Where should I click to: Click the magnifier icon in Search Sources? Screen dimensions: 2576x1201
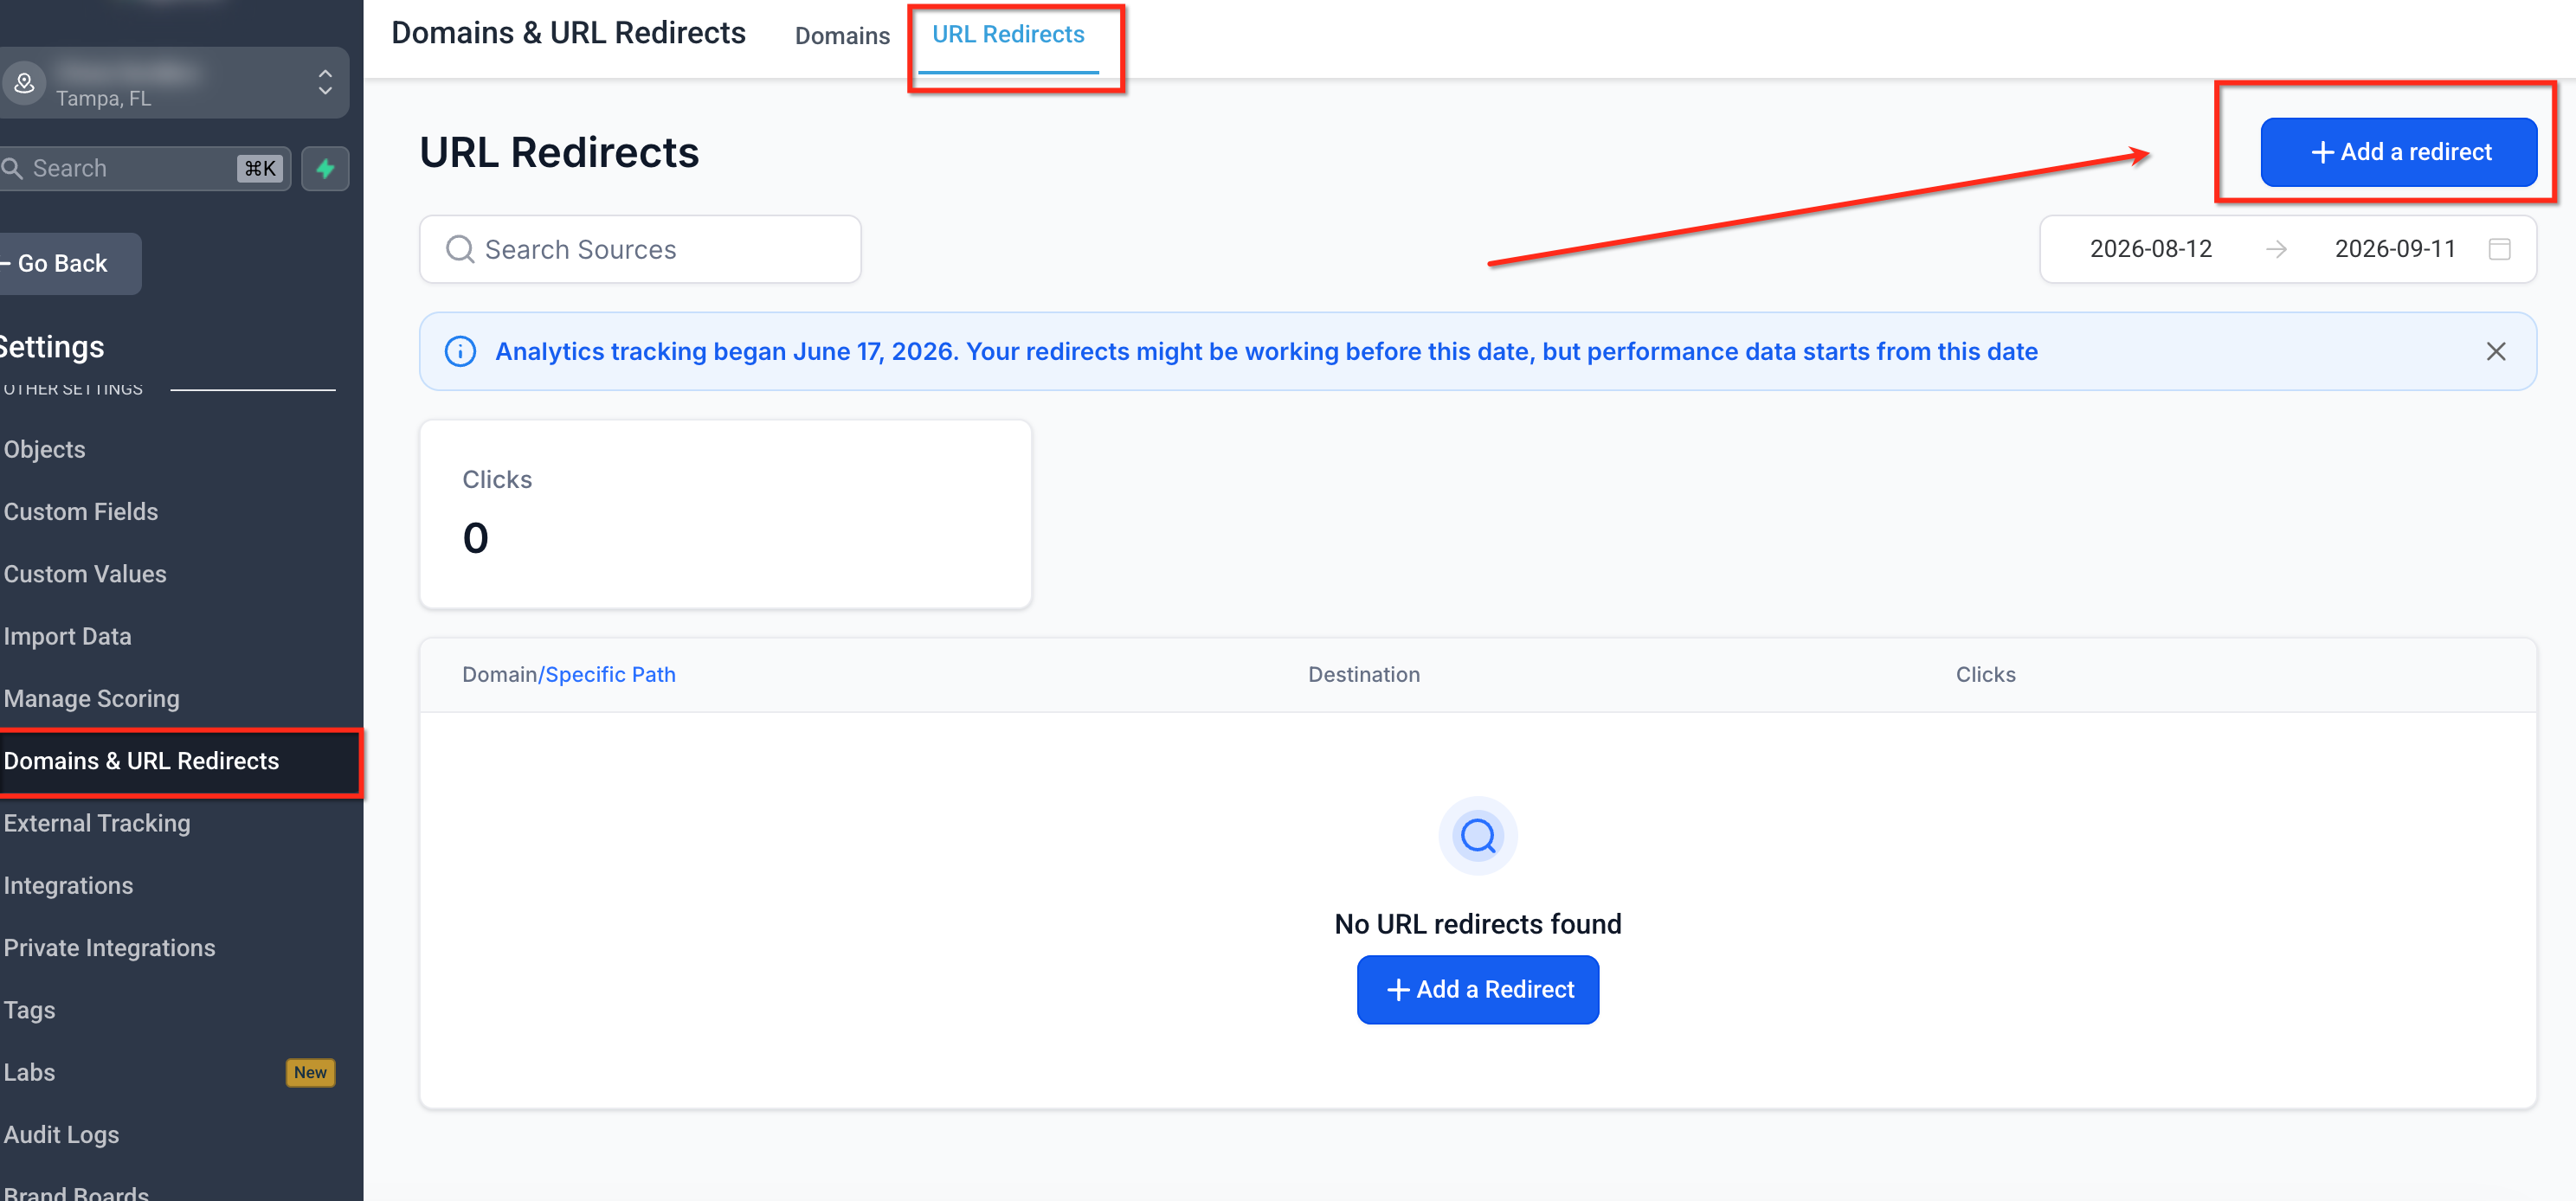[x=460, y=249]
